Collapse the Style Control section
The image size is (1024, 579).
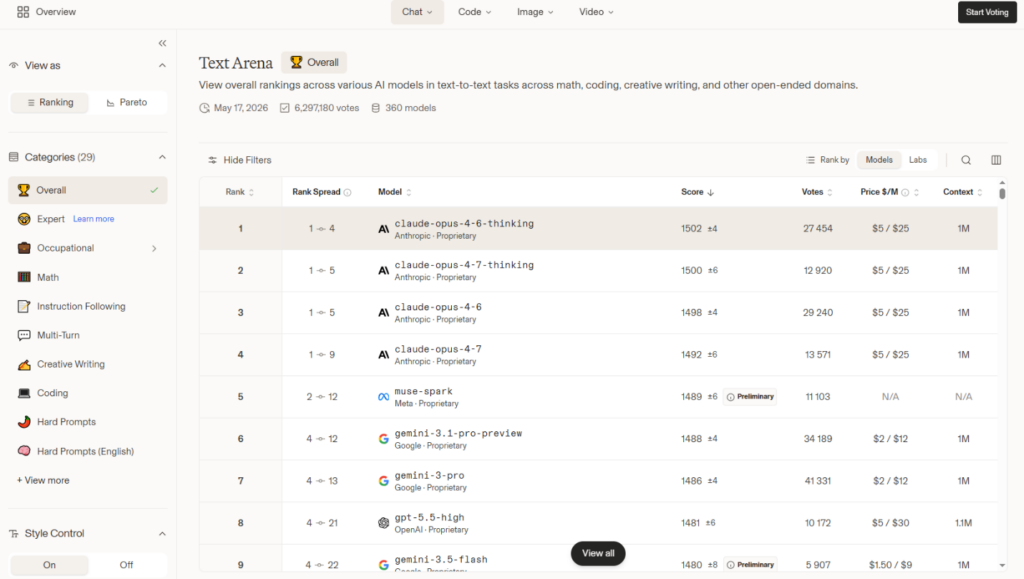coord(162,534)
